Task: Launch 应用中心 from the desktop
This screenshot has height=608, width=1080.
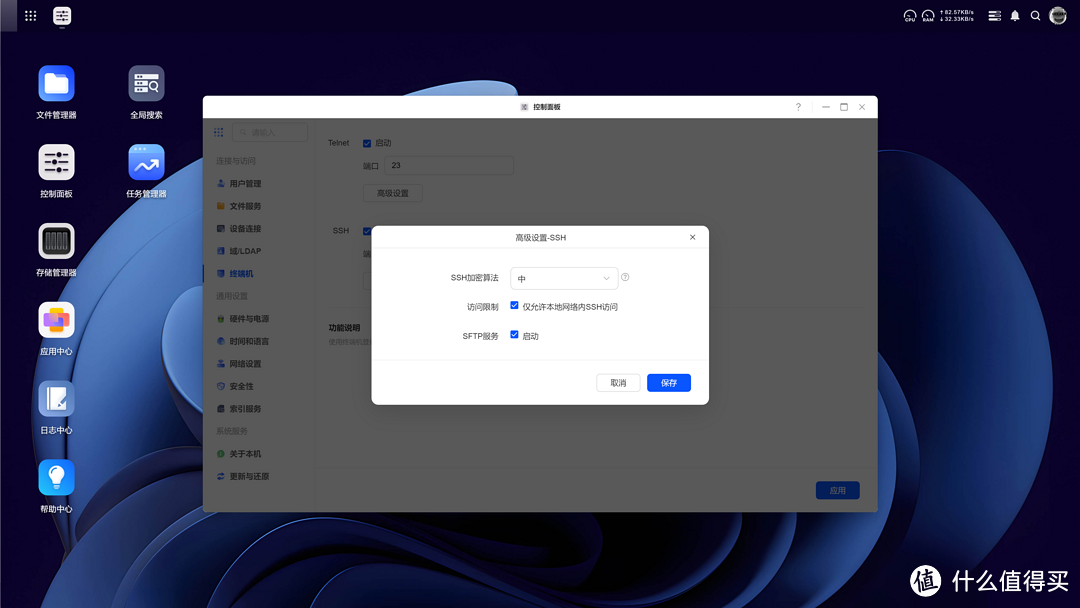Action: [56, 321]
